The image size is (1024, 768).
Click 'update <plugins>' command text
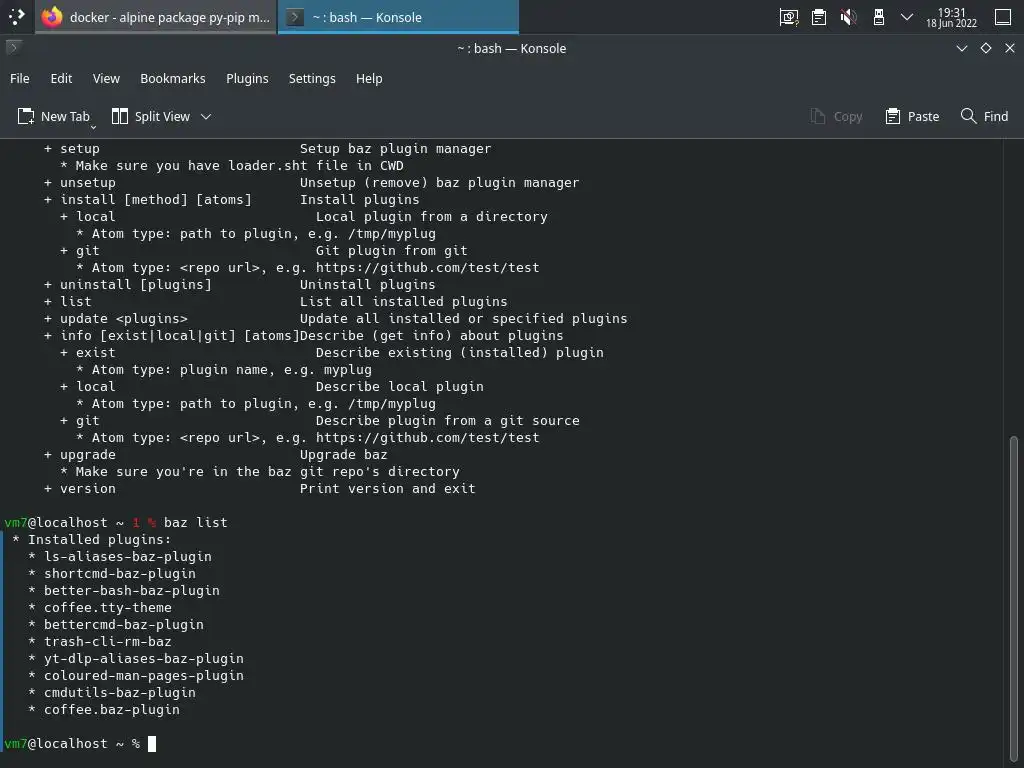tap(124, 319)
